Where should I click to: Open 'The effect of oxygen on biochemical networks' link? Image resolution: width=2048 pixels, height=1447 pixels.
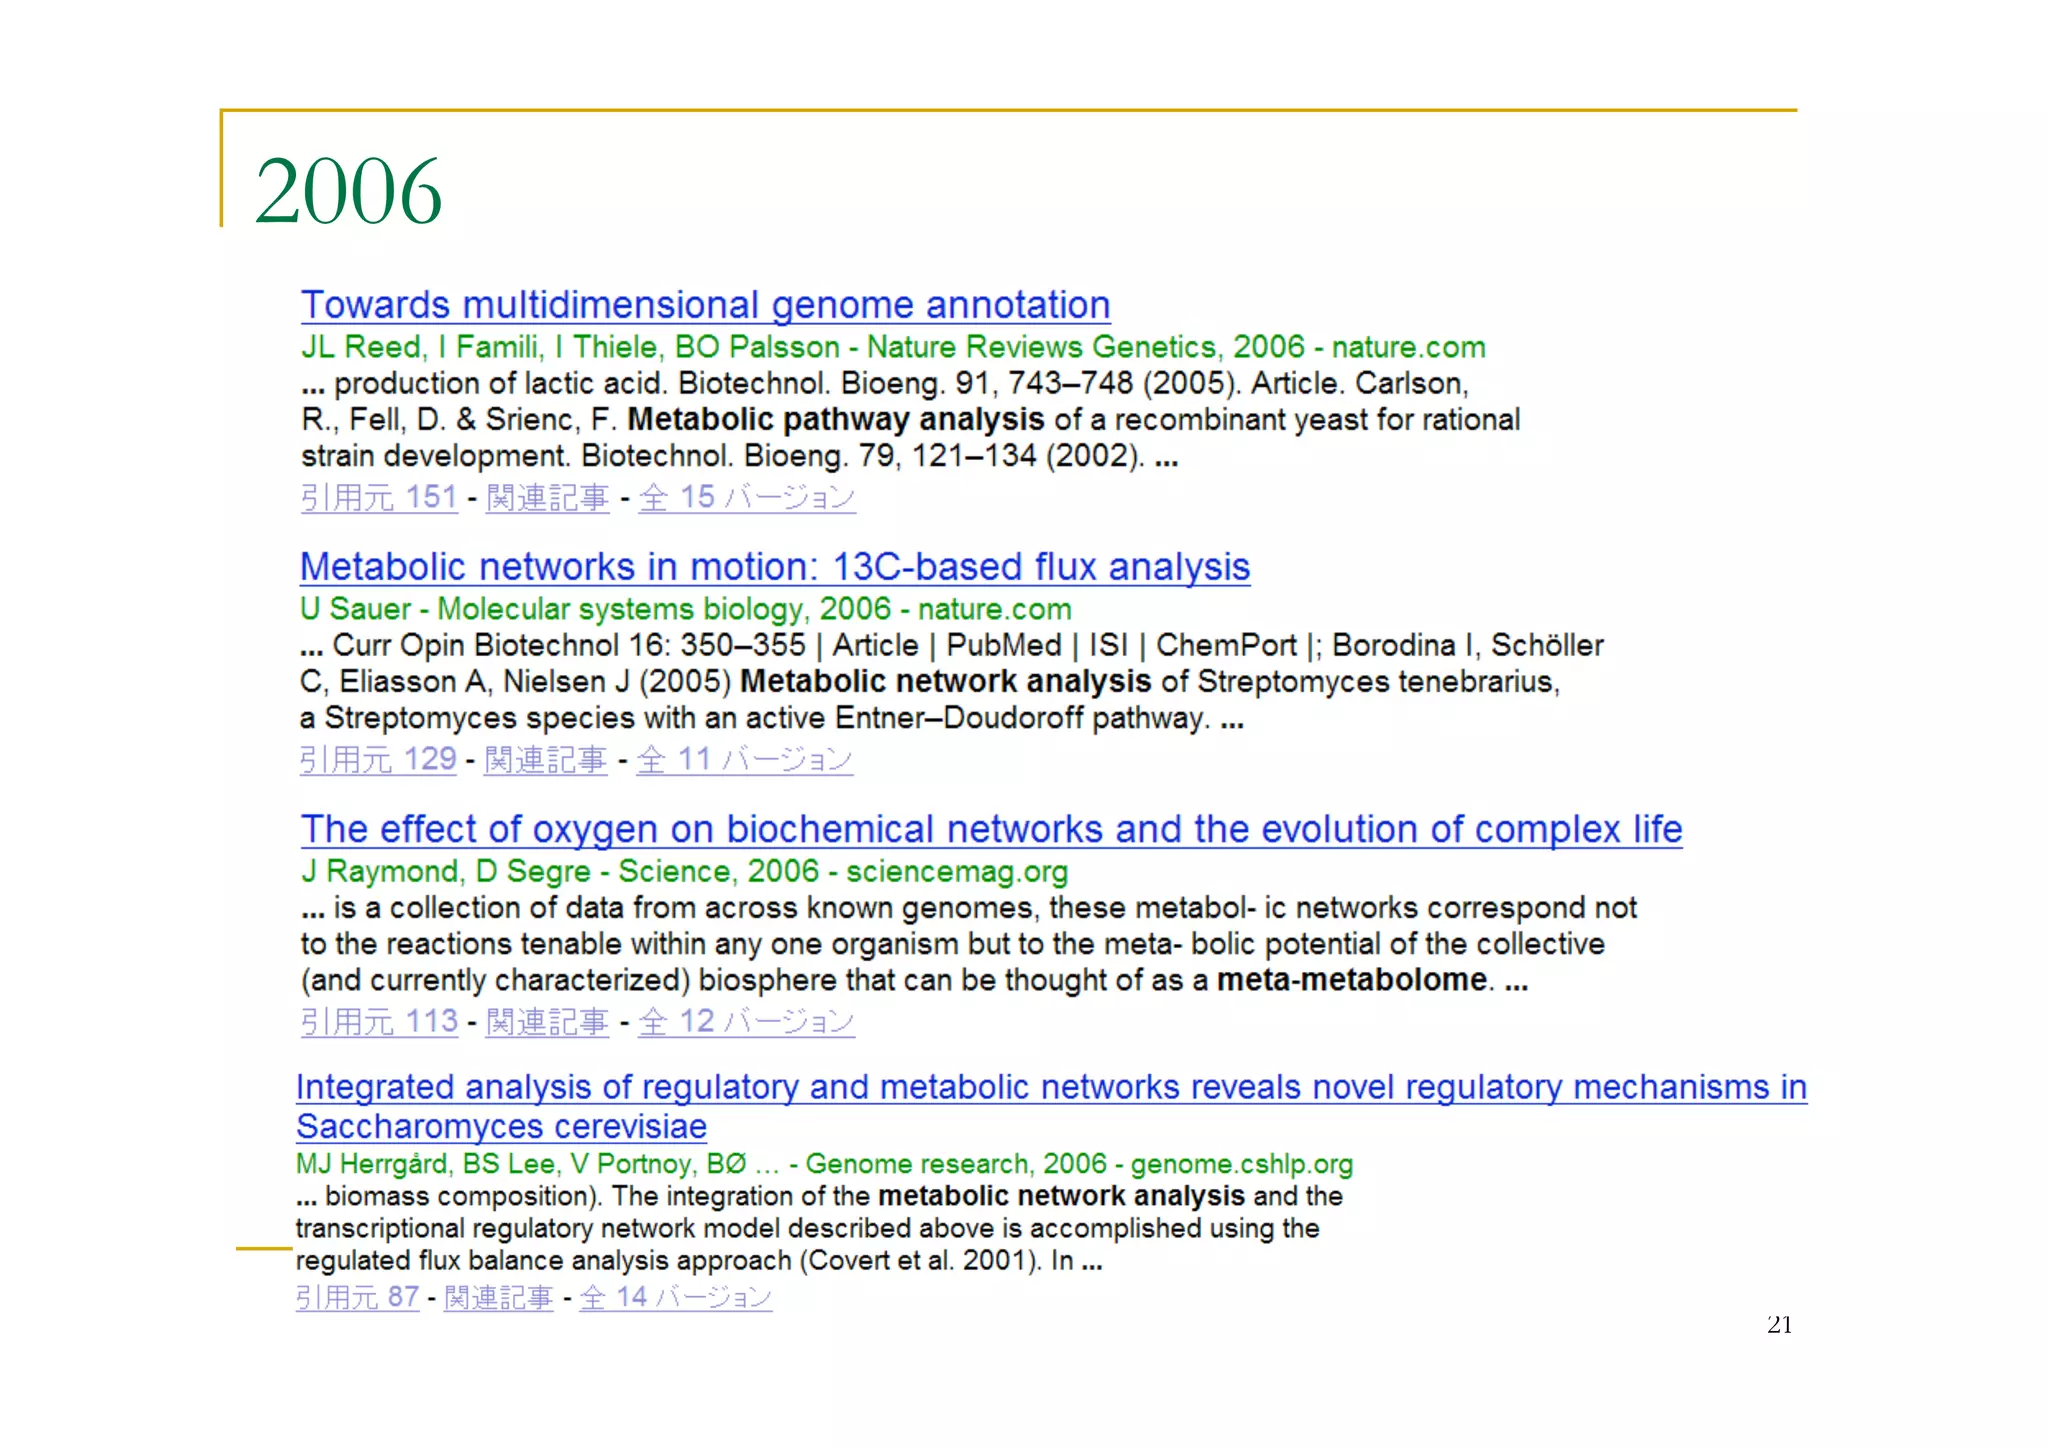click(x=990, y=829)
